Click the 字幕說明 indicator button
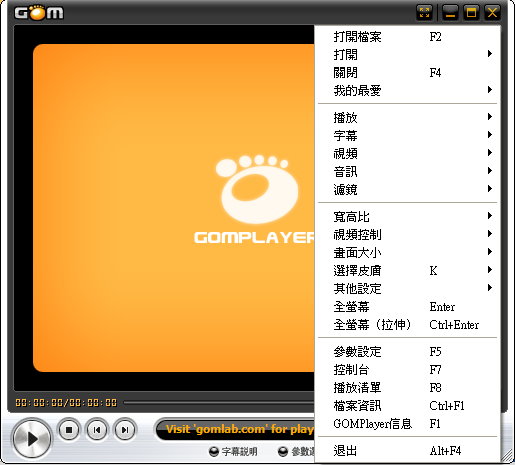Image resolution: width=515 pixels, height=465 pixels. pos(233,452)
